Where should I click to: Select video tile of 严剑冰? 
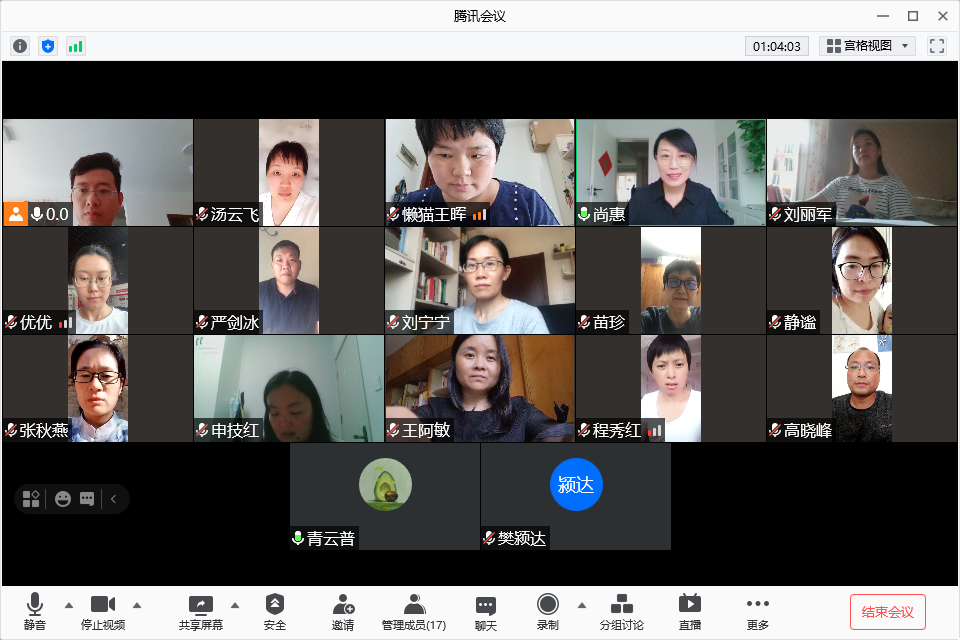pyautogui.click(x=288, y=280)
